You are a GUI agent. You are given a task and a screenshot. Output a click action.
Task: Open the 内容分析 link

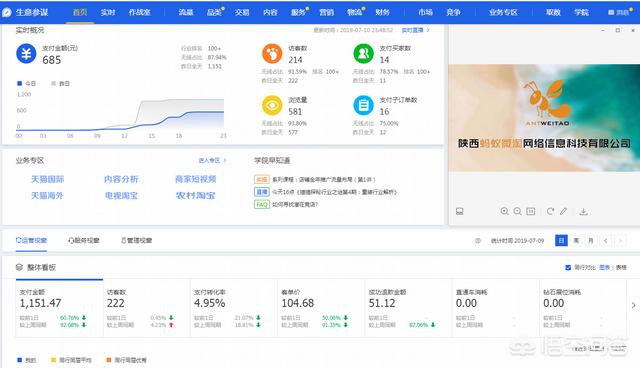(121, 179)
